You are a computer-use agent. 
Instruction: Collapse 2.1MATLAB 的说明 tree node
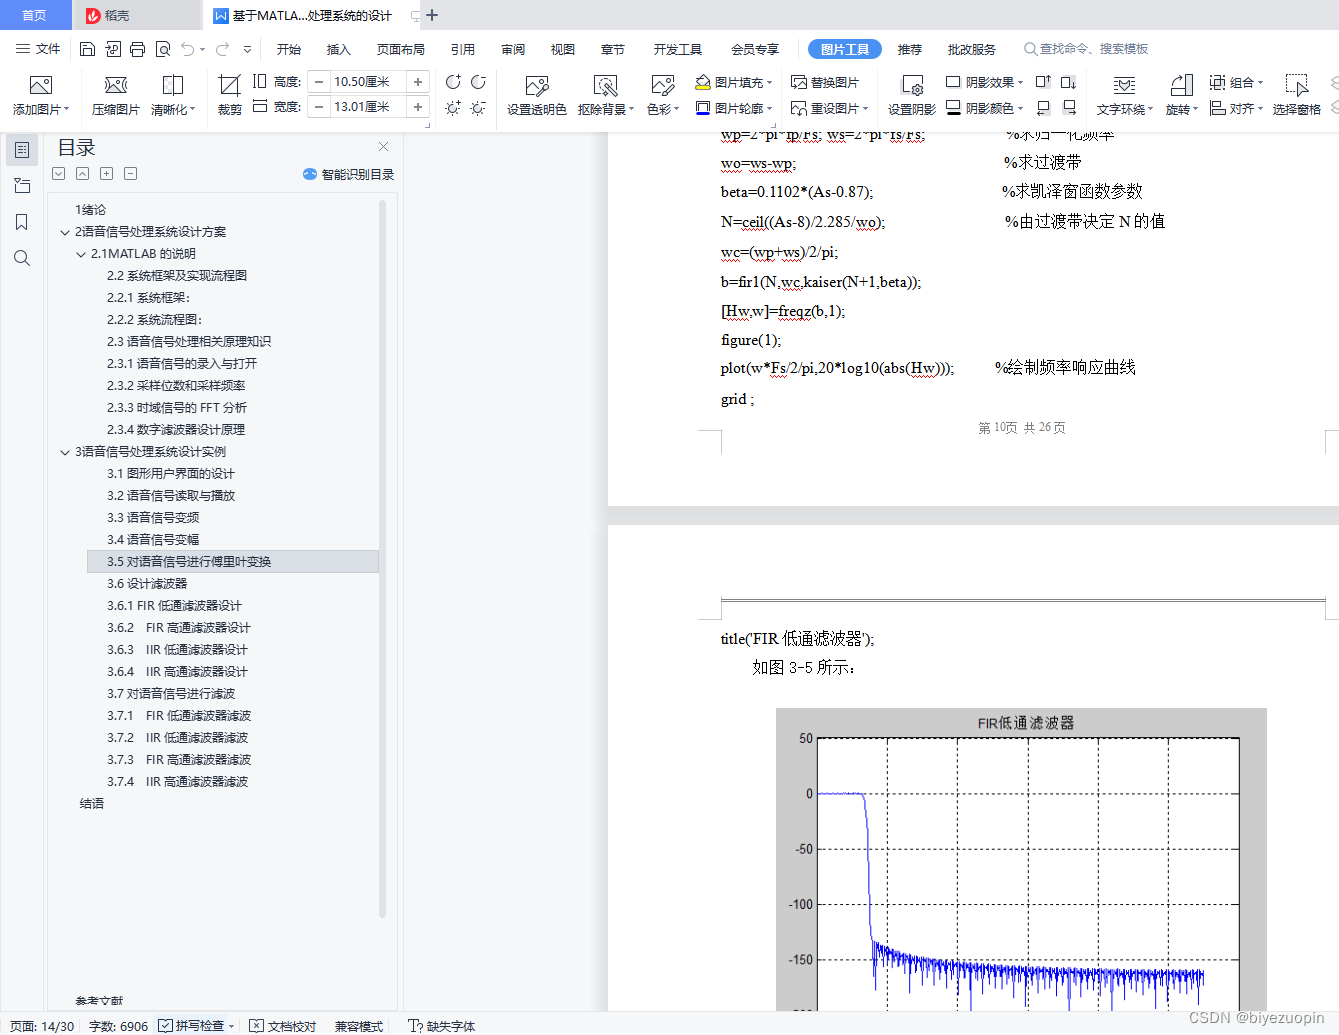pyautogui.click(x=81, y=254)
